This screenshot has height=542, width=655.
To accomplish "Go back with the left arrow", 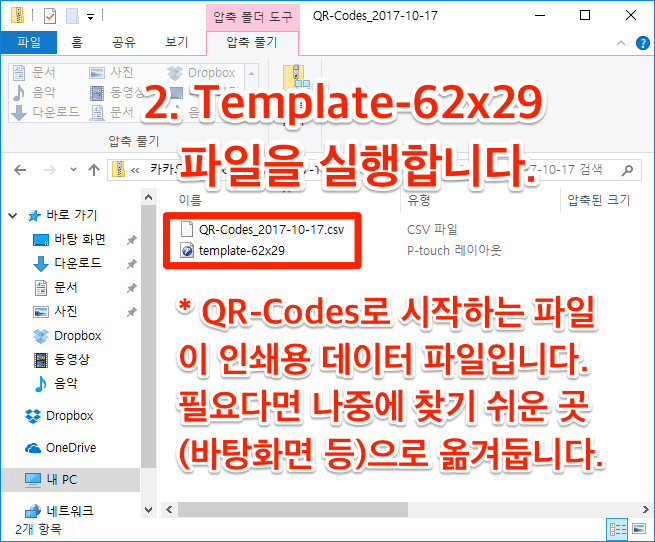I will 20,170.
